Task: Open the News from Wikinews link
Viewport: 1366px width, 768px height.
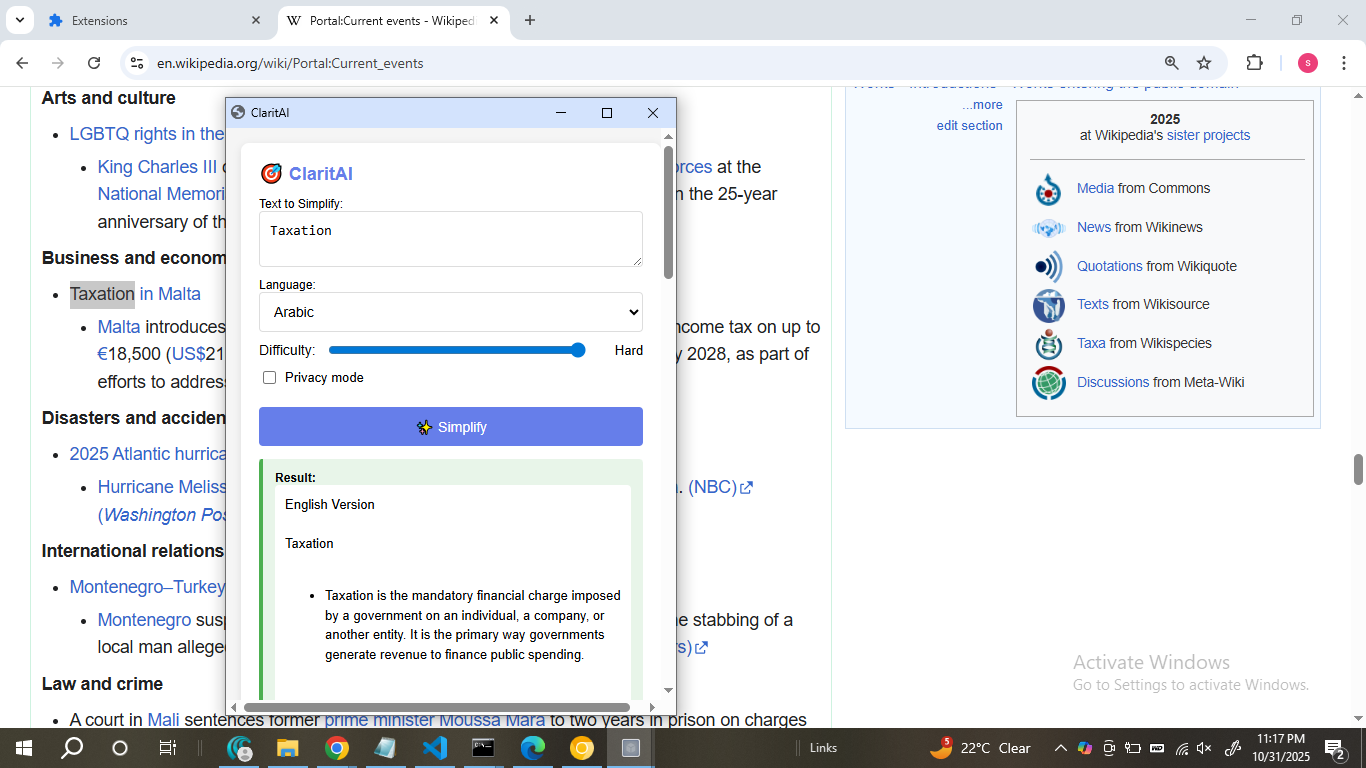Action: click(1094, 227)
